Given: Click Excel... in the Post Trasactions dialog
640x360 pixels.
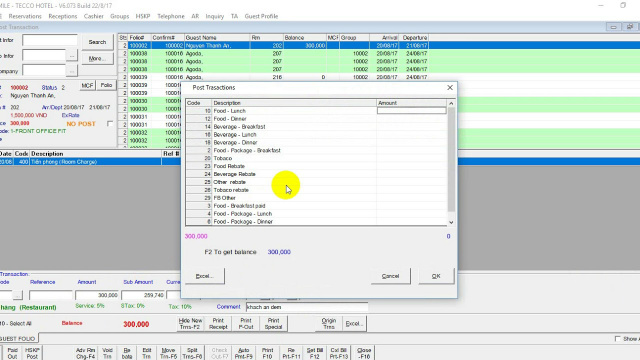Looking at the screenshot, I should [x=204, y=276].
